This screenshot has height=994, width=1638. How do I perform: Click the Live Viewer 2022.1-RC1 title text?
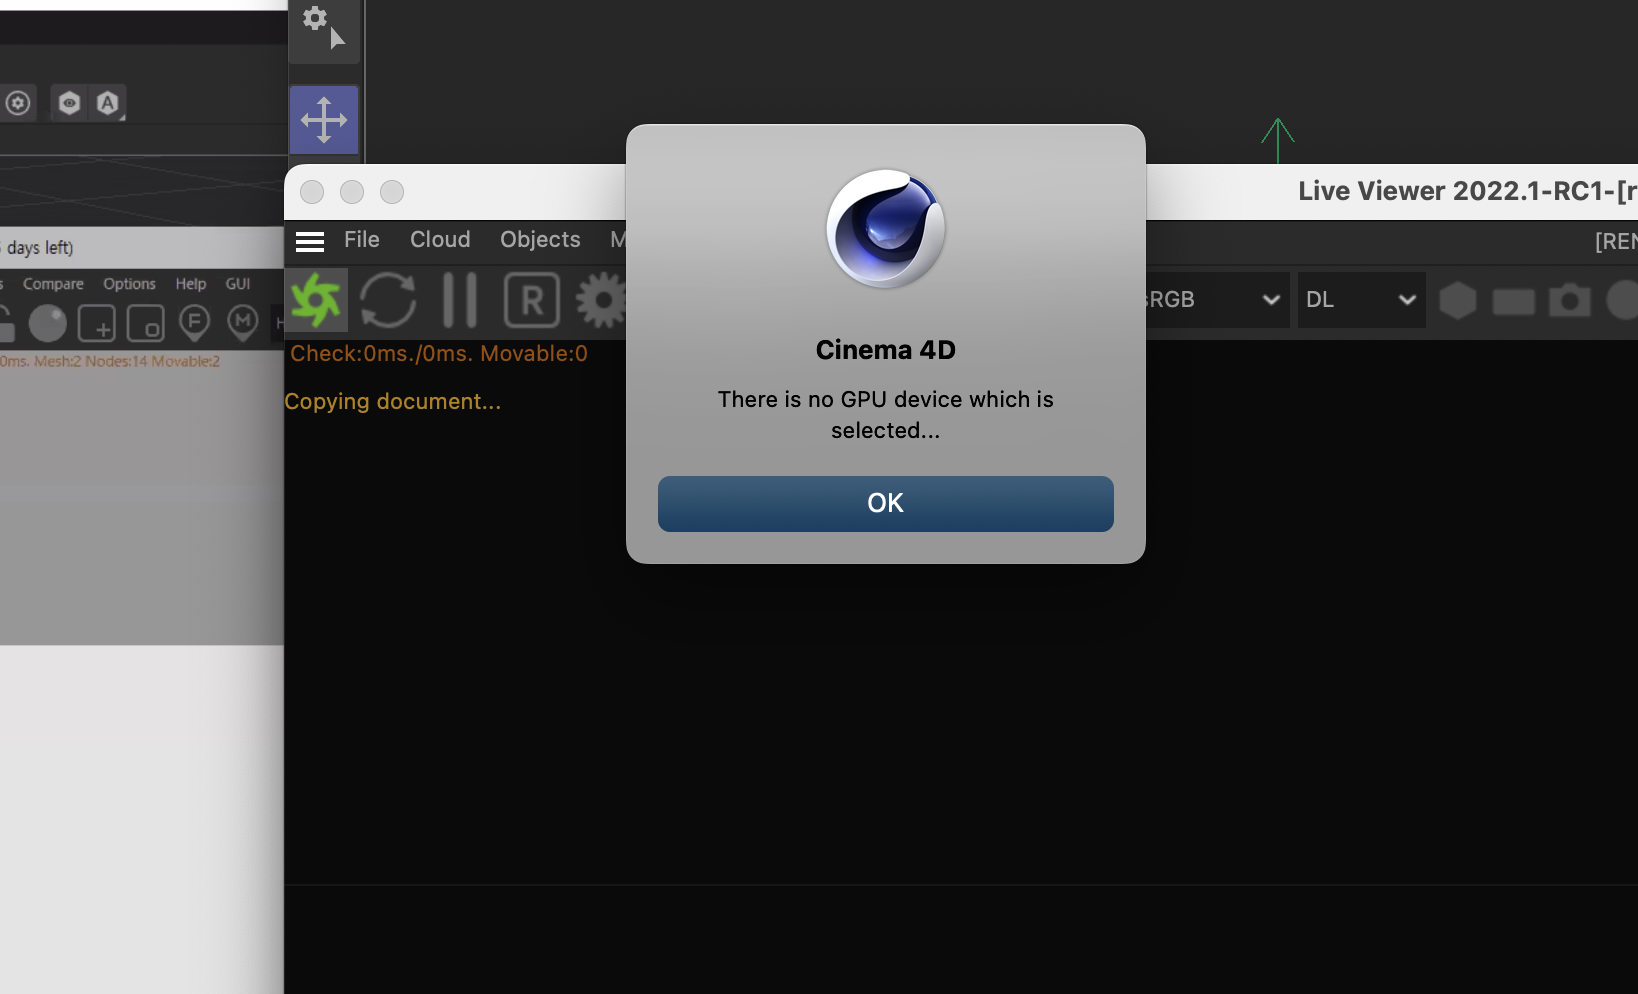tap(1467, 191)
